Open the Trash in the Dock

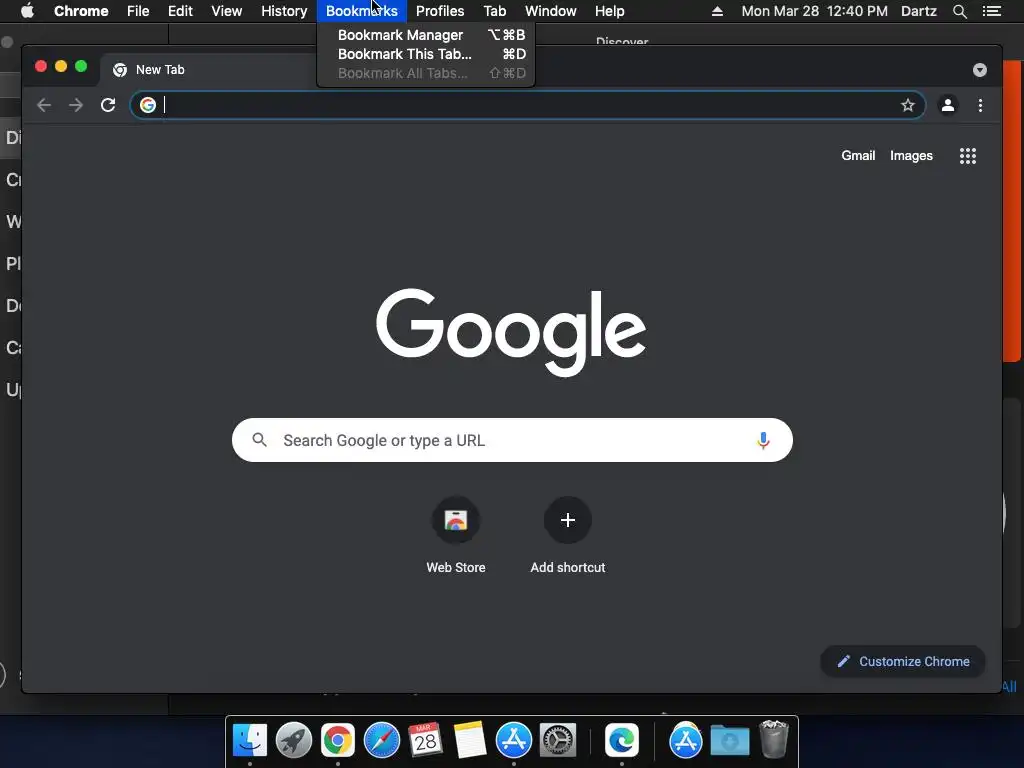[774, 739]
